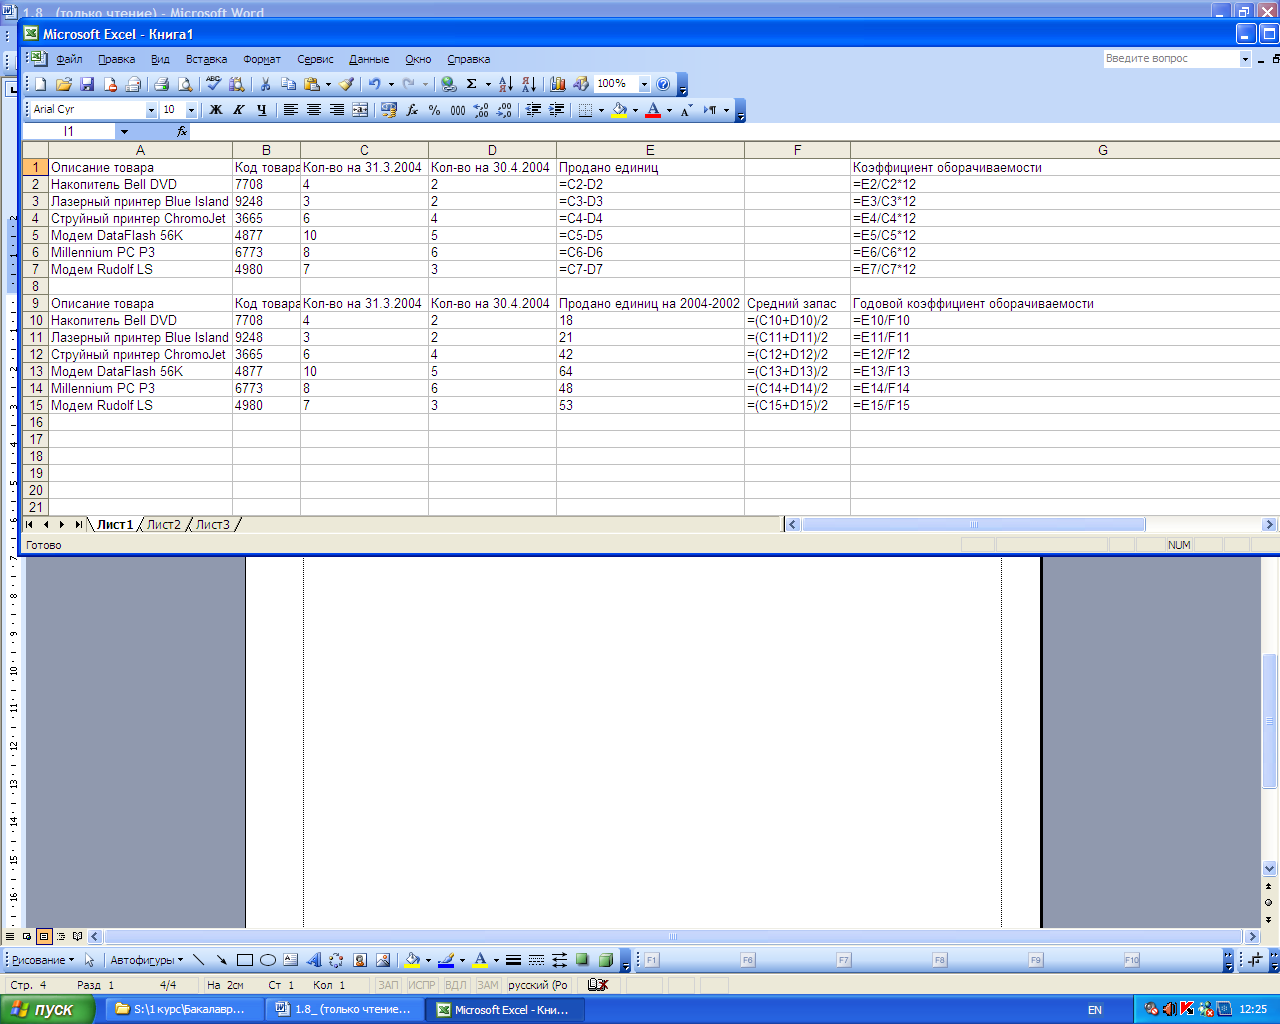
Task: Select row 8 header
Action: coord(35,286)
